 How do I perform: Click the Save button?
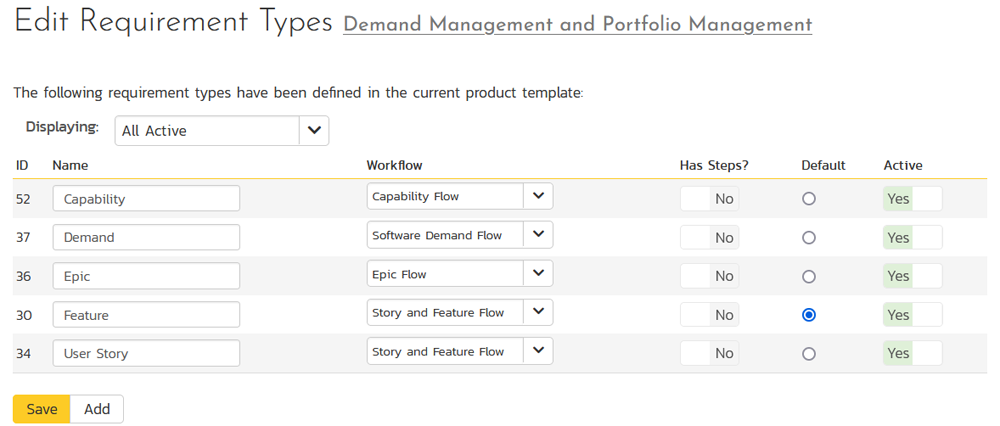tap(42, 409)
